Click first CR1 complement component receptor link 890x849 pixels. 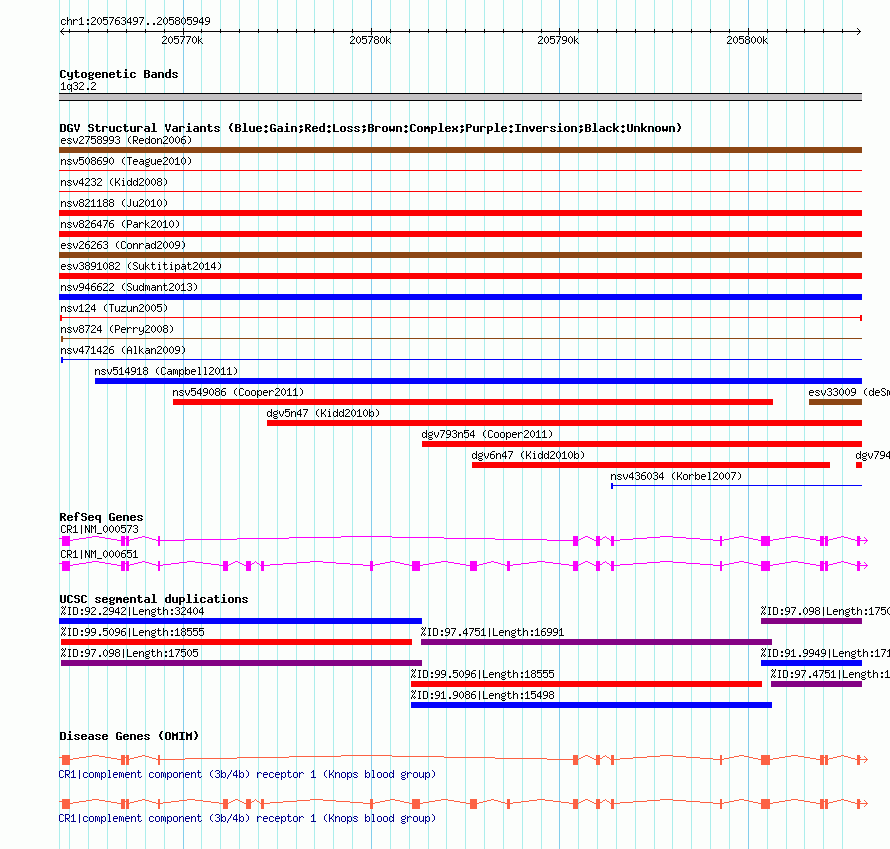tap(247, 774)
